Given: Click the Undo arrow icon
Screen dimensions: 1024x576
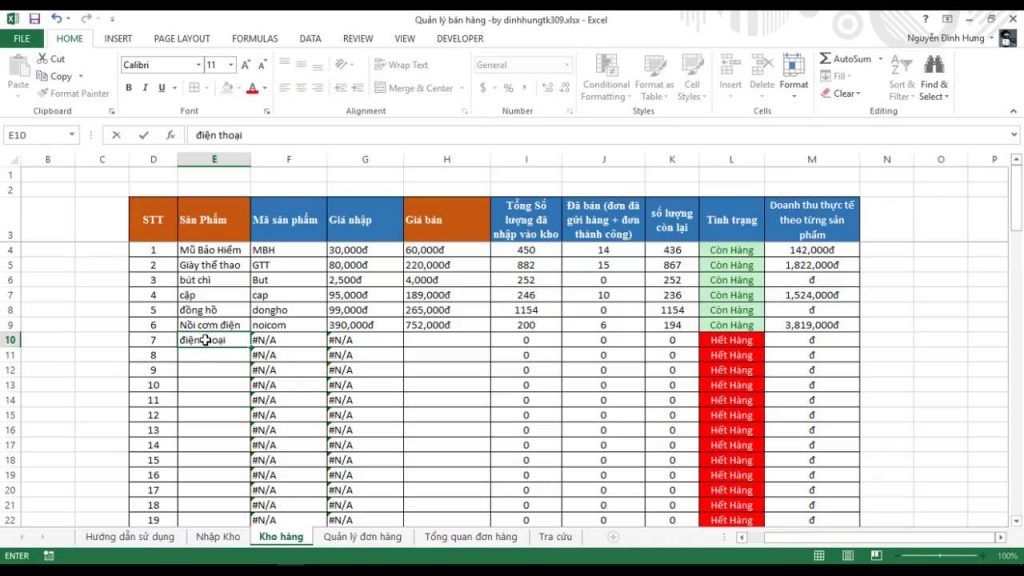Looking at the screenshot, I should [x=56, y=19].
